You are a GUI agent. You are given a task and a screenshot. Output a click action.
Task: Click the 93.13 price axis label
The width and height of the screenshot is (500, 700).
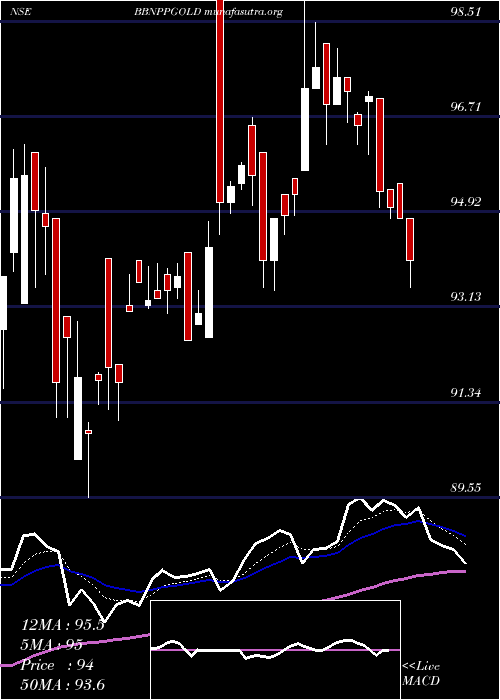[466, 297]
